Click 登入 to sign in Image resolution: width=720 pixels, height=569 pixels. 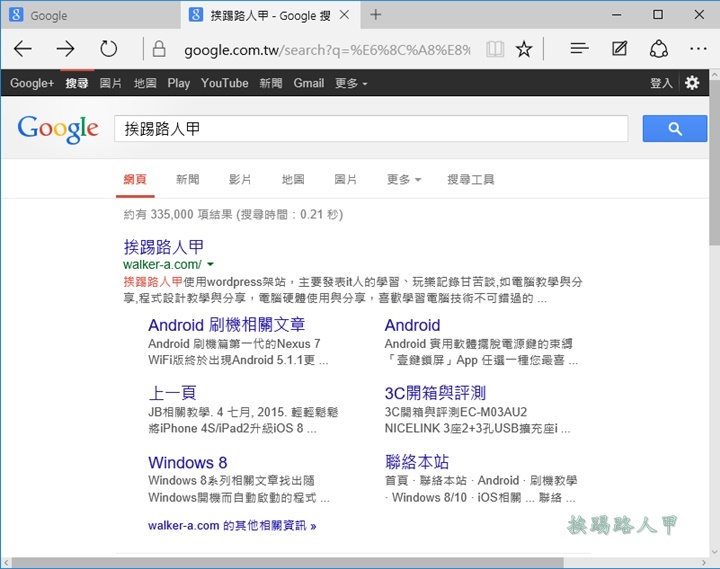click(x=661, y=83)
